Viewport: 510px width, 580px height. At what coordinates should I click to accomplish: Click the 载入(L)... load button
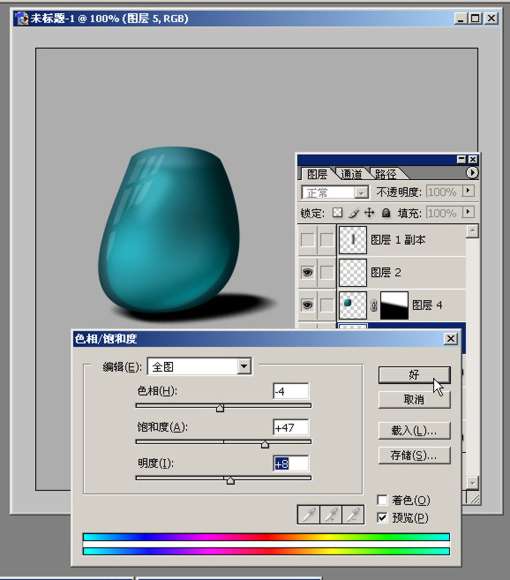point(414,431)
